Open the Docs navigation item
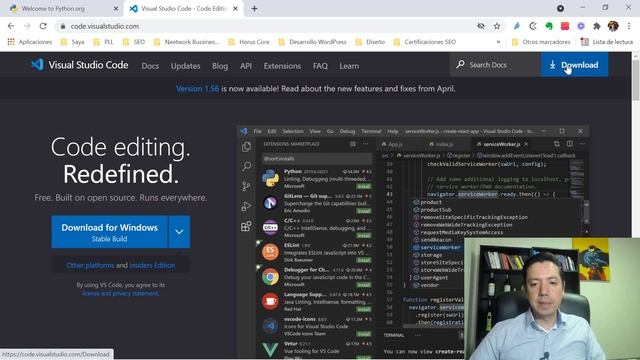 150,66
